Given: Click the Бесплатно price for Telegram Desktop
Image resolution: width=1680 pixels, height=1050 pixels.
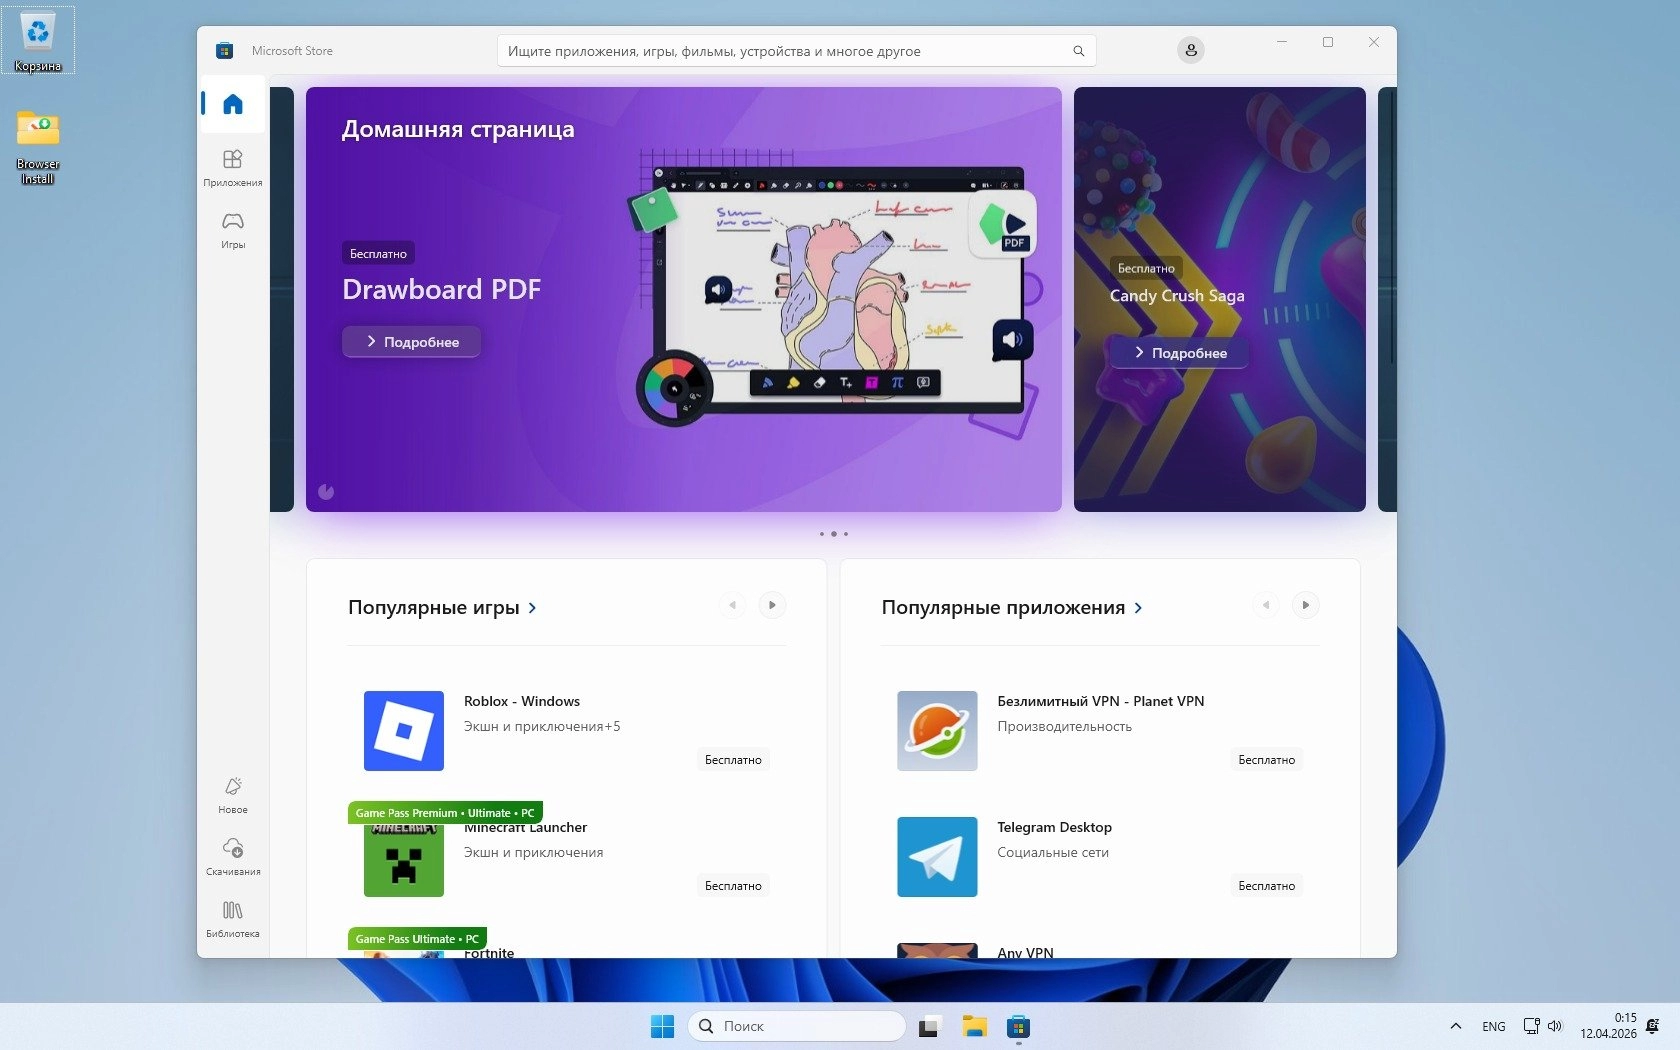Looking at the screenshot, I should (x=1266, y=886).
